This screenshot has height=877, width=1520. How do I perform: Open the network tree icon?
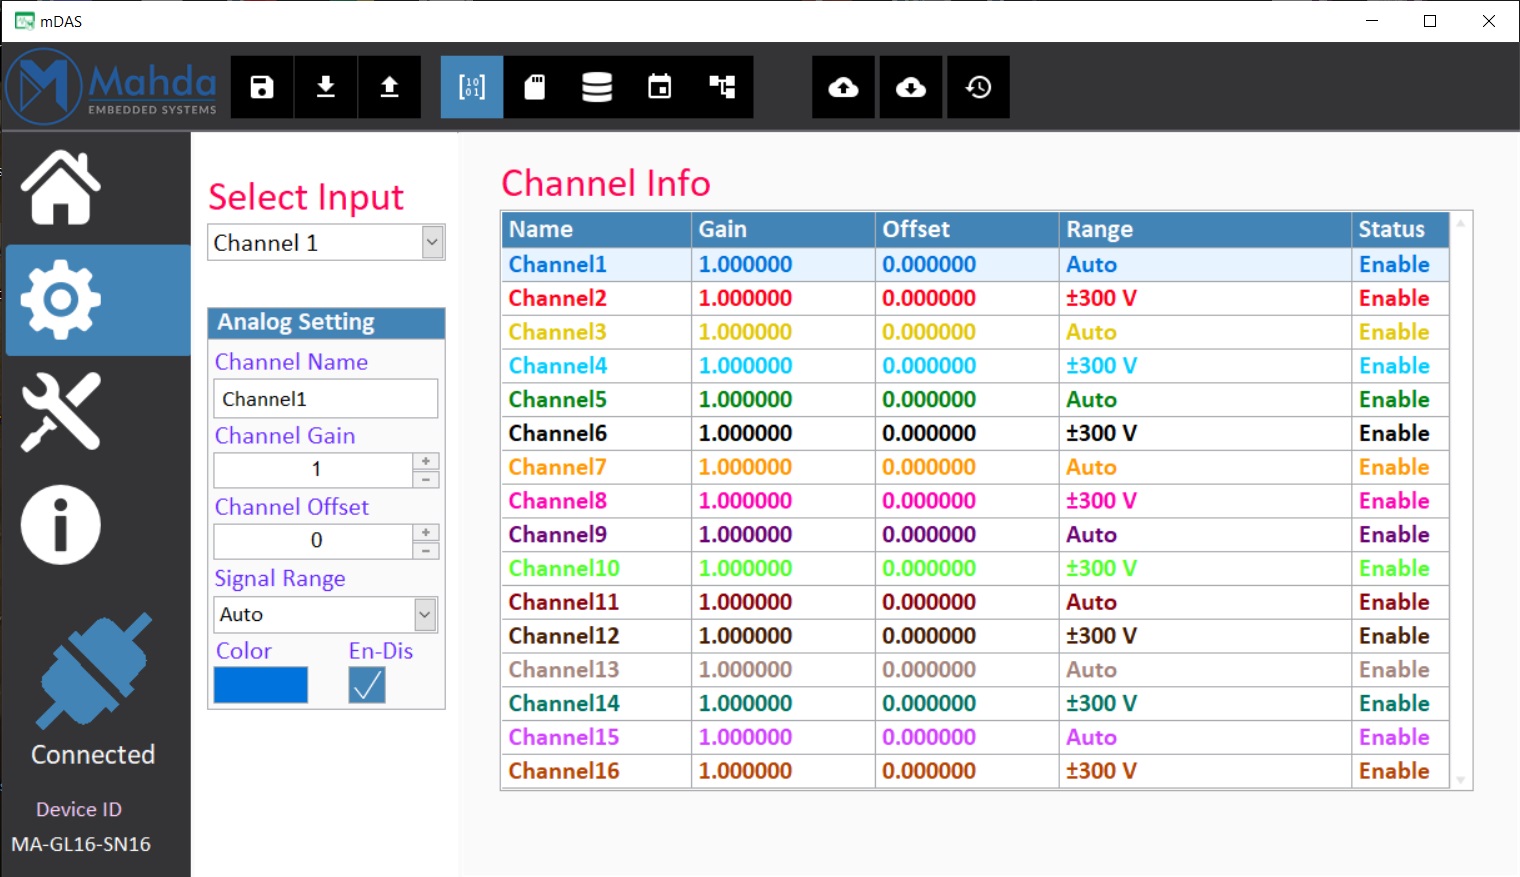tap(722, 87)
